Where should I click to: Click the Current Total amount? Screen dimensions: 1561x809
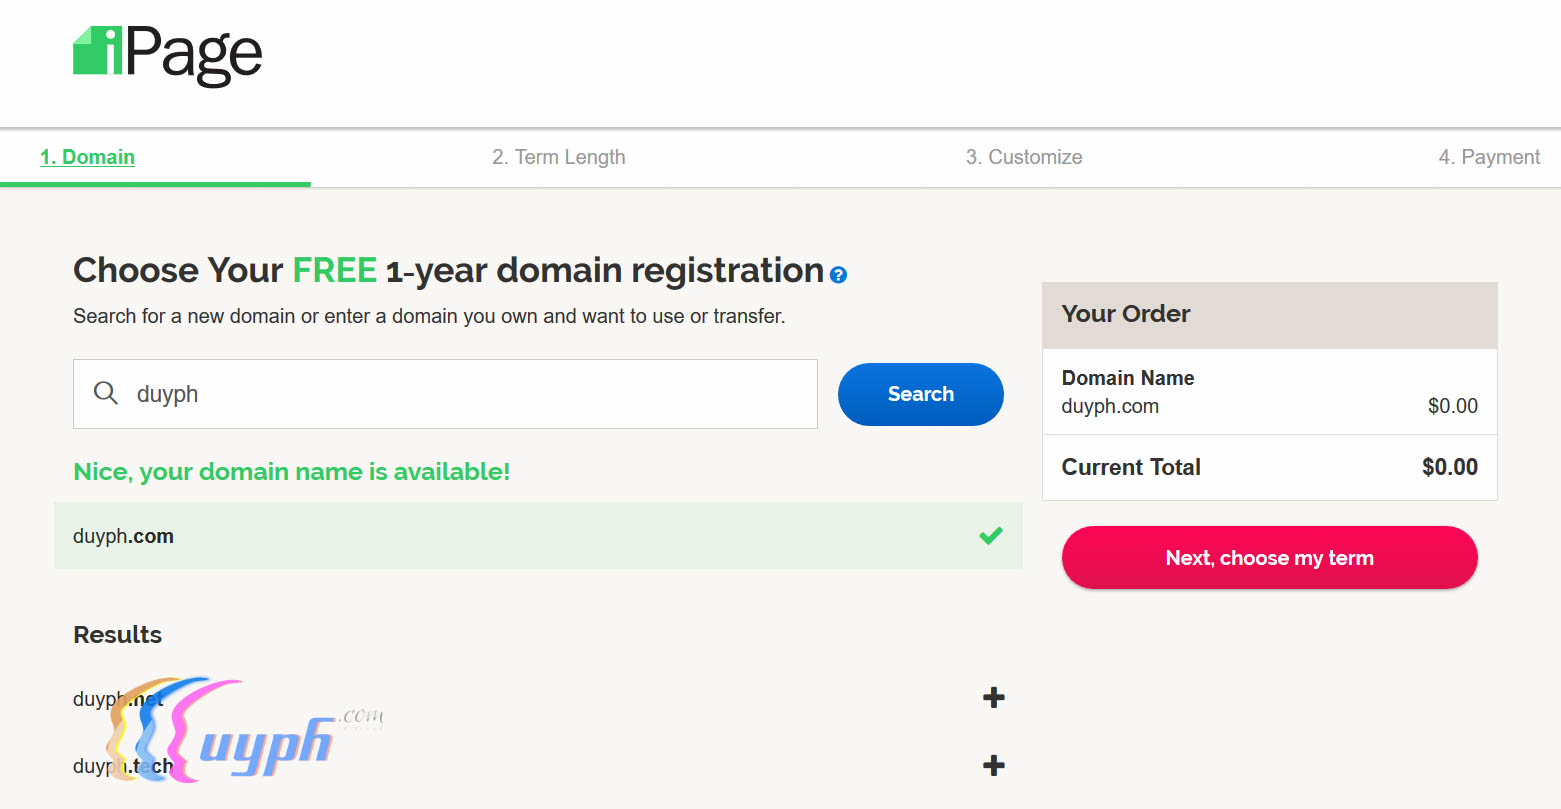1449,467
